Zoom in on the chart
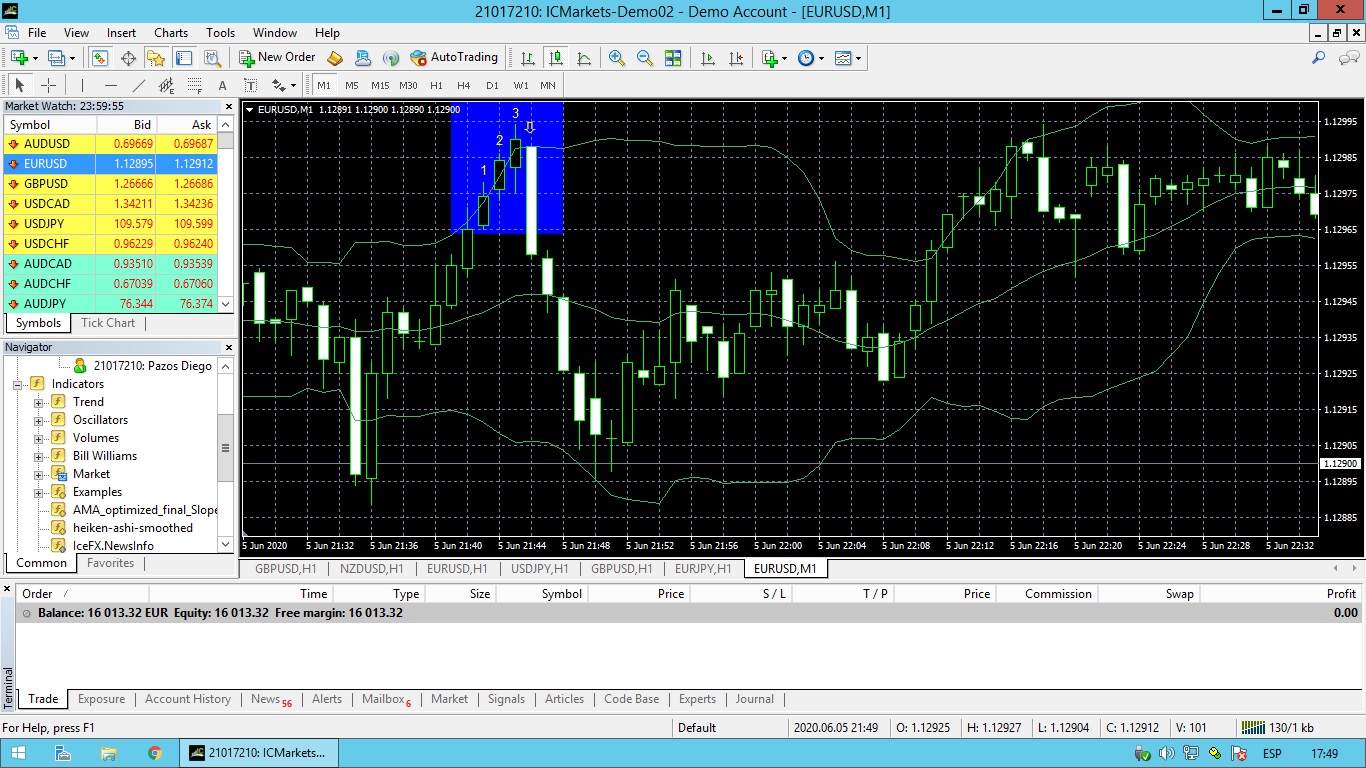The width and height of the screenshot is (1366, 768). pyautogui.click(x=617, y=58)
